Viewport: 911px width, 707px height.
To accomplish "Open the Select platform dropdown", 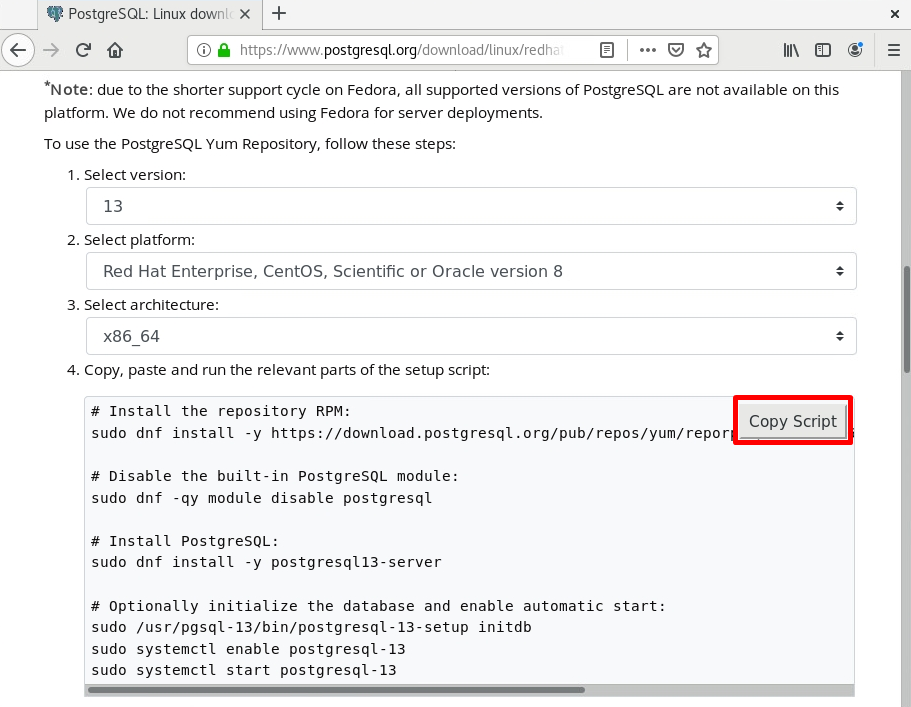I will pyautogui.click(x=471, y=271).
